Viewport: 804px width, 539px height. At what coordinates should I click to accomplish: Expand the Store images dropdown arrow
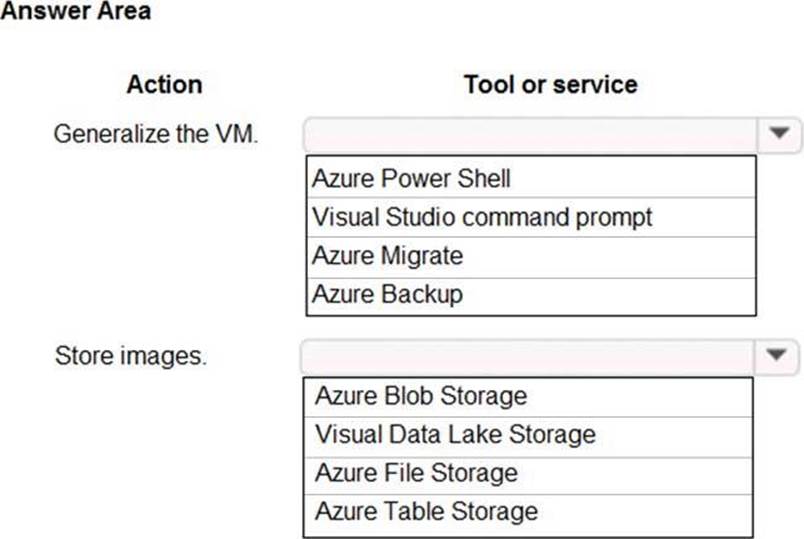[779, 355]
